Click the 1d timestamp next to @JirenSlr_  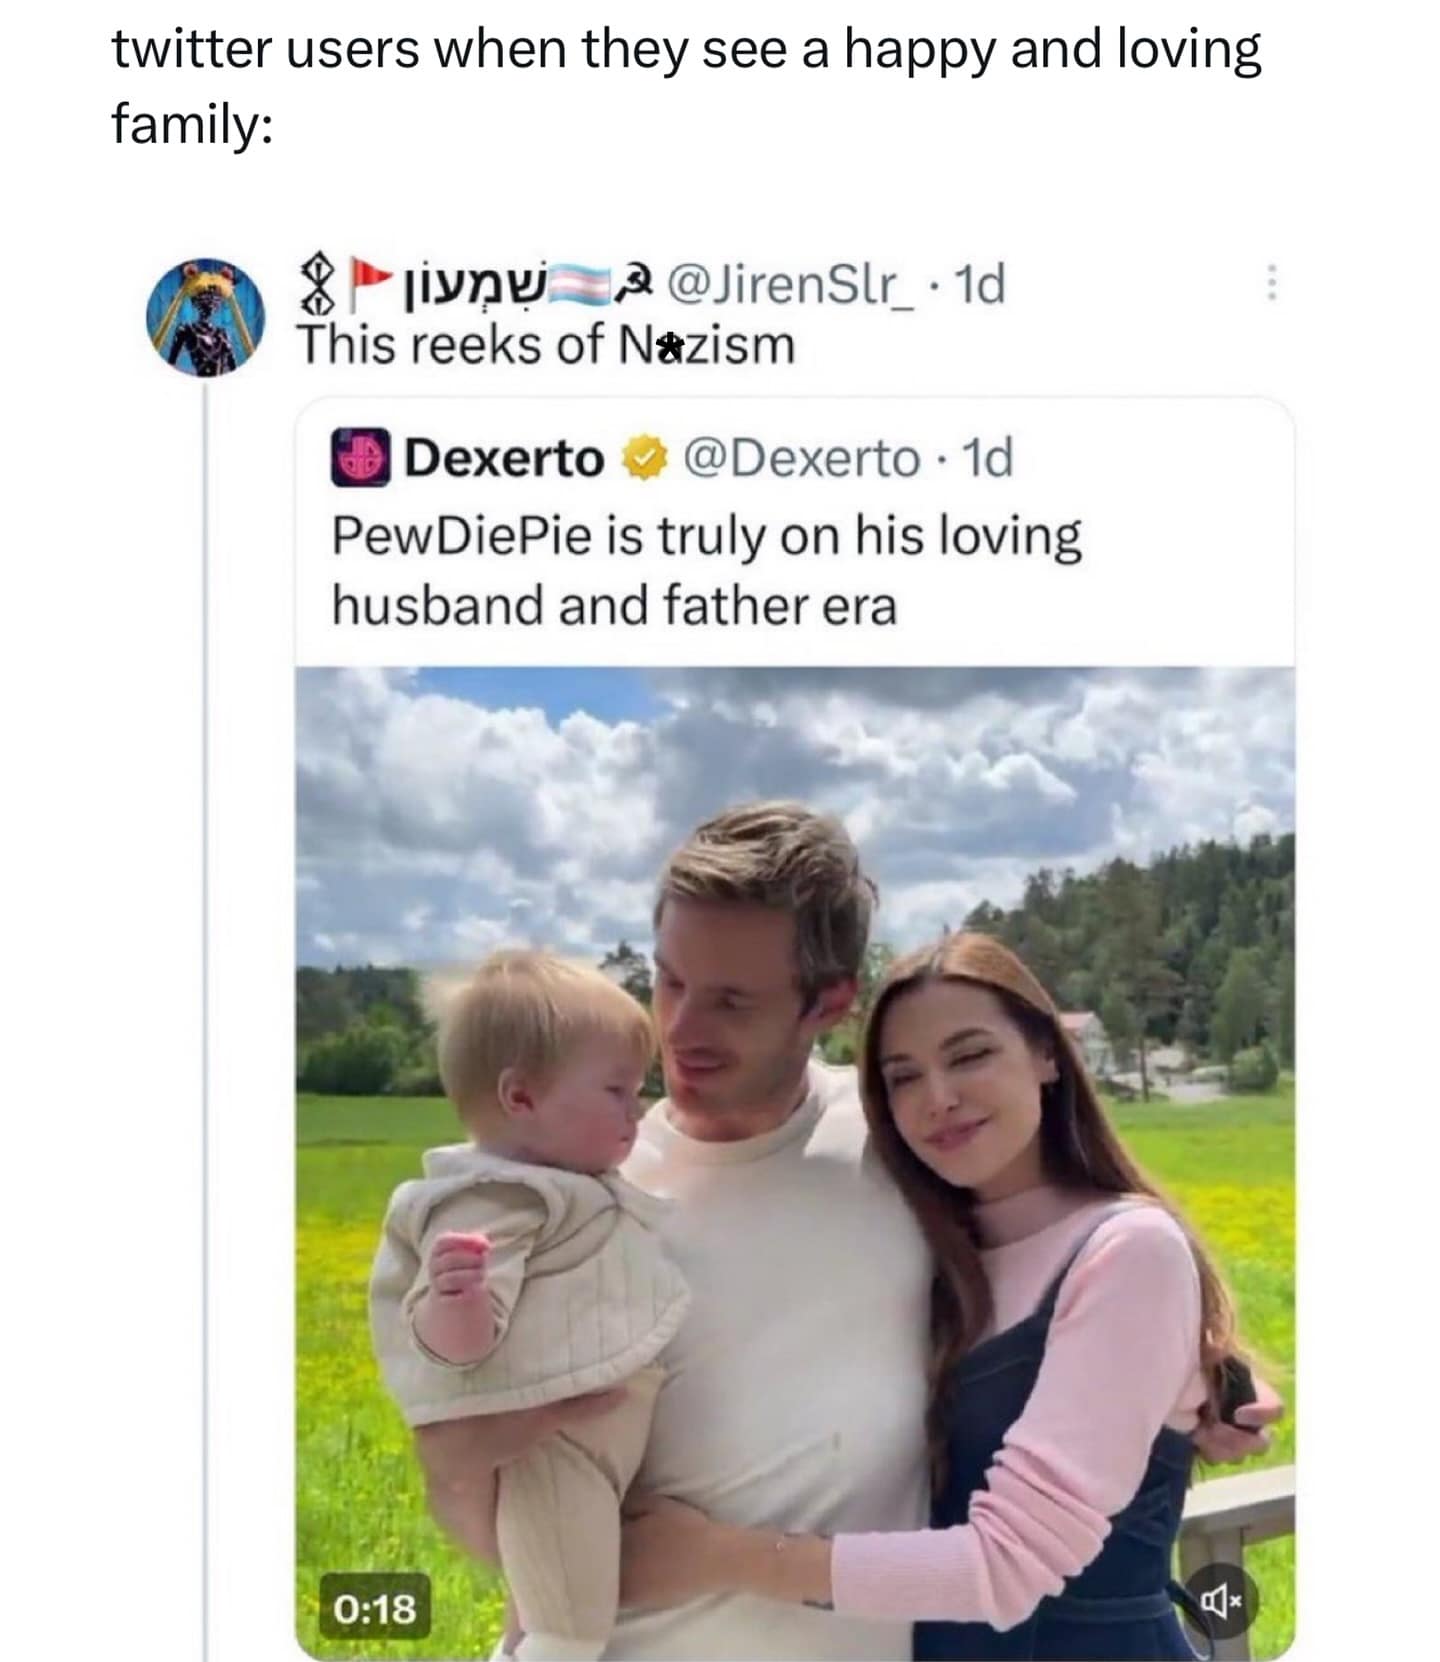pyautogui.click(x=979, y=285)
